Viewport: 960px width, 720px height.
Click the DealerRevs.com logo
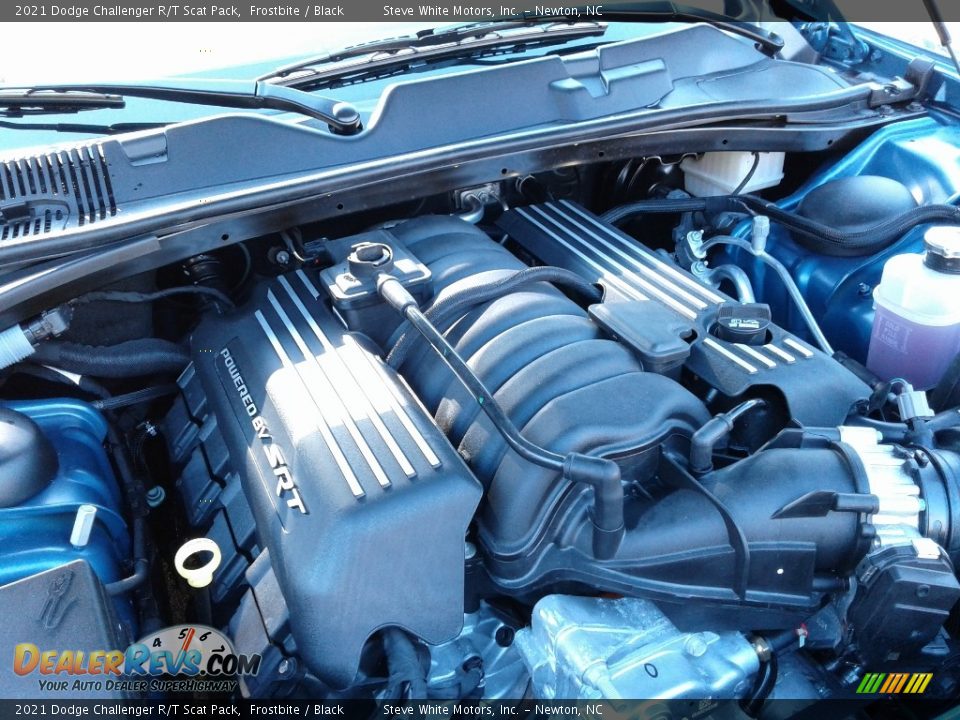pyautogui.click(x=137, y=660)
